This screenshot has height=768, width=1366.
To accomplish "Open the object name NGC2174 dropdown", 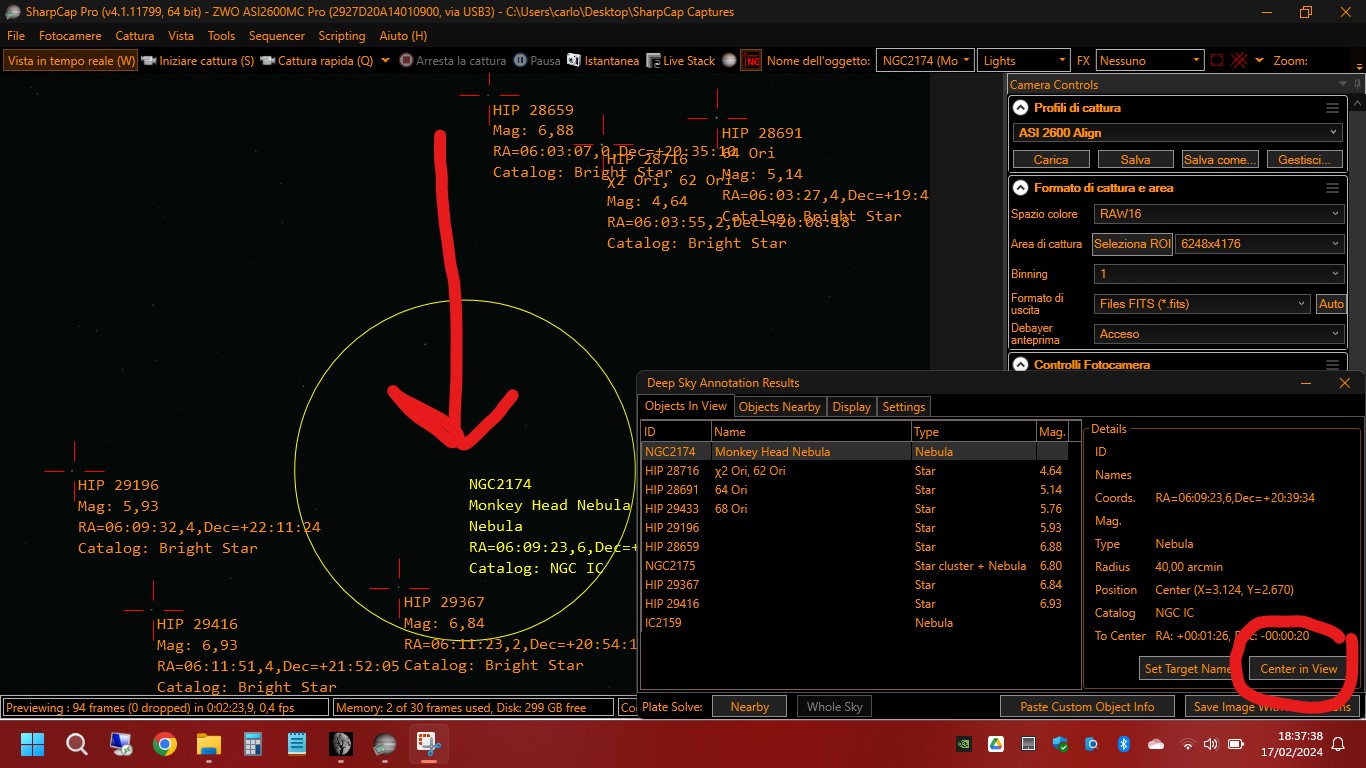I will click(x=966, y=61).
